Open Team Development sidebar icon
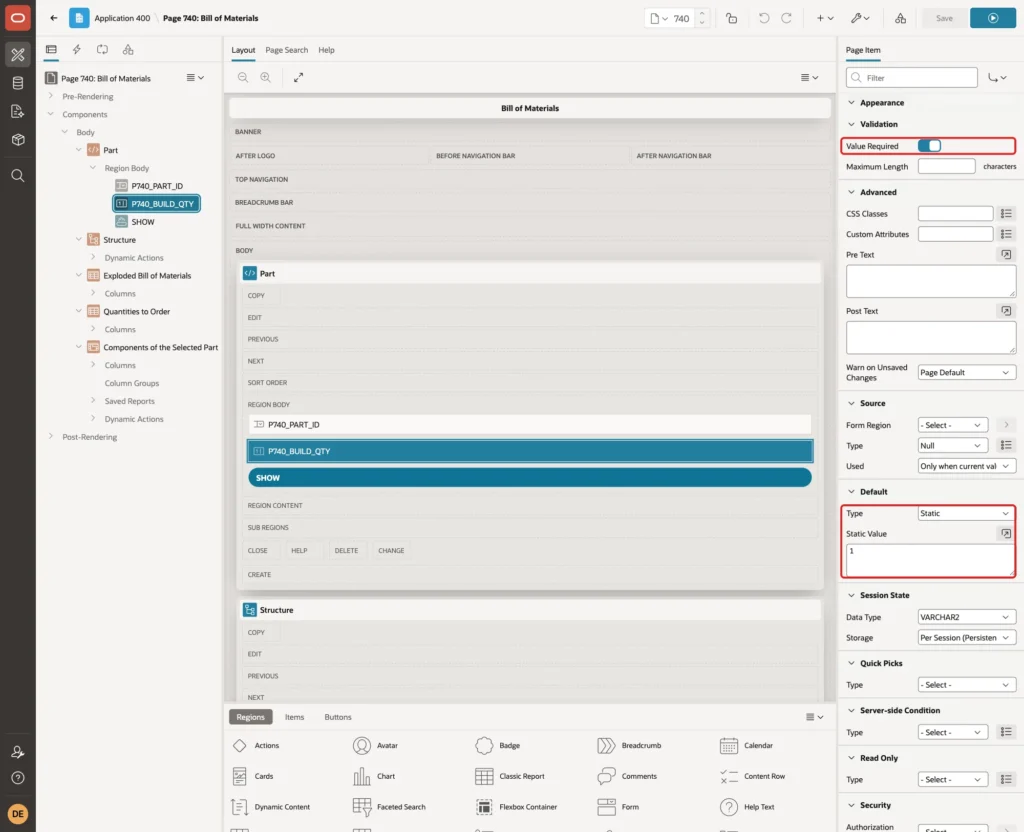Image resolution: width=1024 pixels, height=832 pixels. pyautogui.click(x=18, y=112)
